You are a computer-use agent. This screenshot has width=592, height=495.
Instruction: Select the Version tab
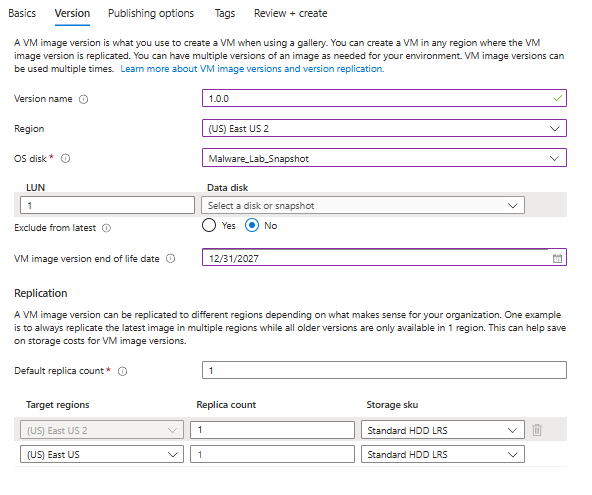coord(72,13)
